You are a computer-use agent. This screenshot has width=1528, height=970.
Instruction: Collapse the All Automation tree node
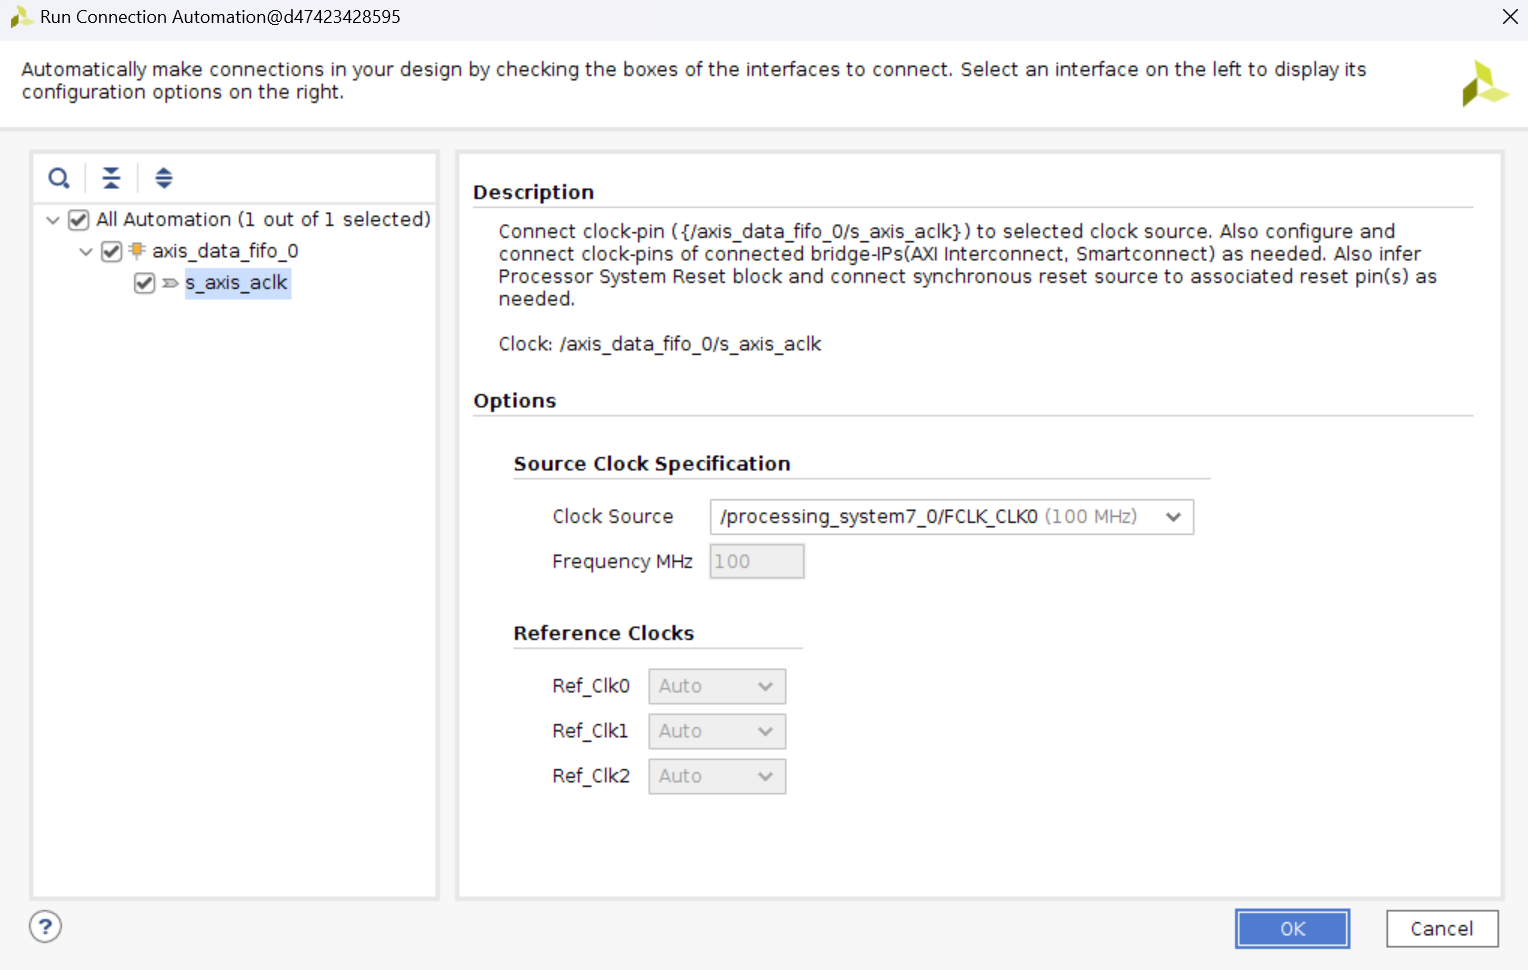click(53, 220)
